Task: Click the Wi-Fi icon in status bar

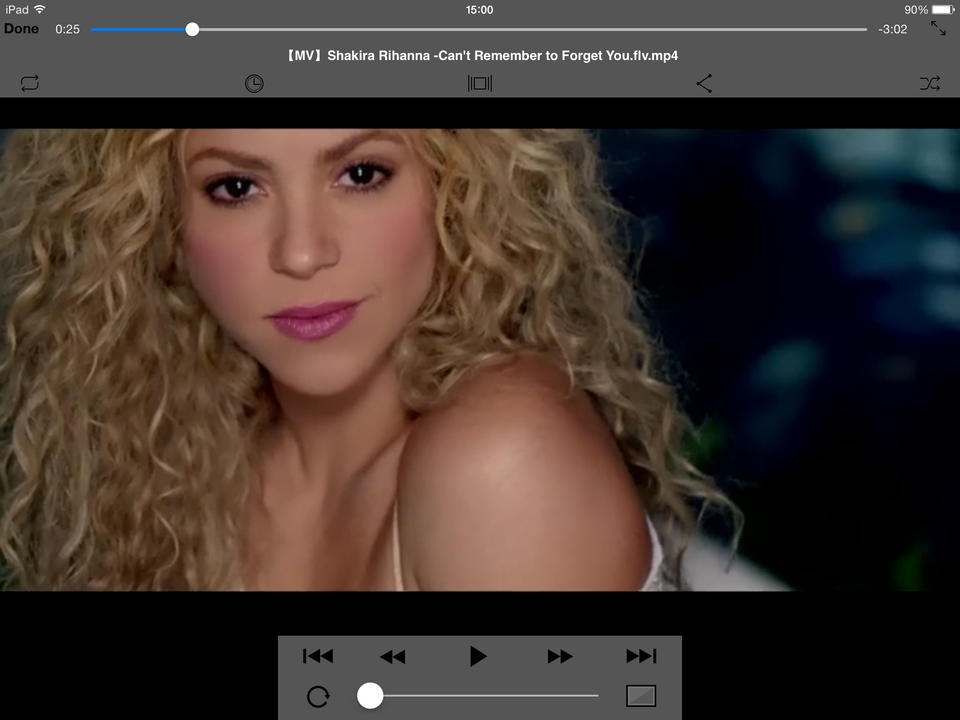Action: point(40,9)
